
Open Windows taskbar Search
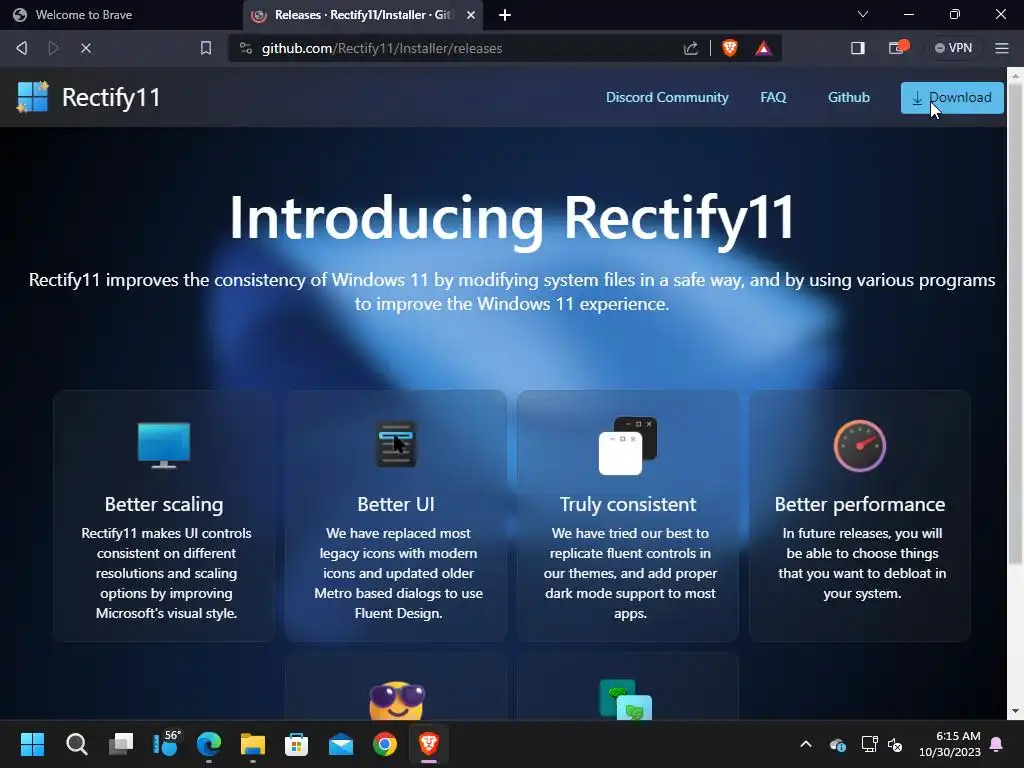tap(76, 744)
